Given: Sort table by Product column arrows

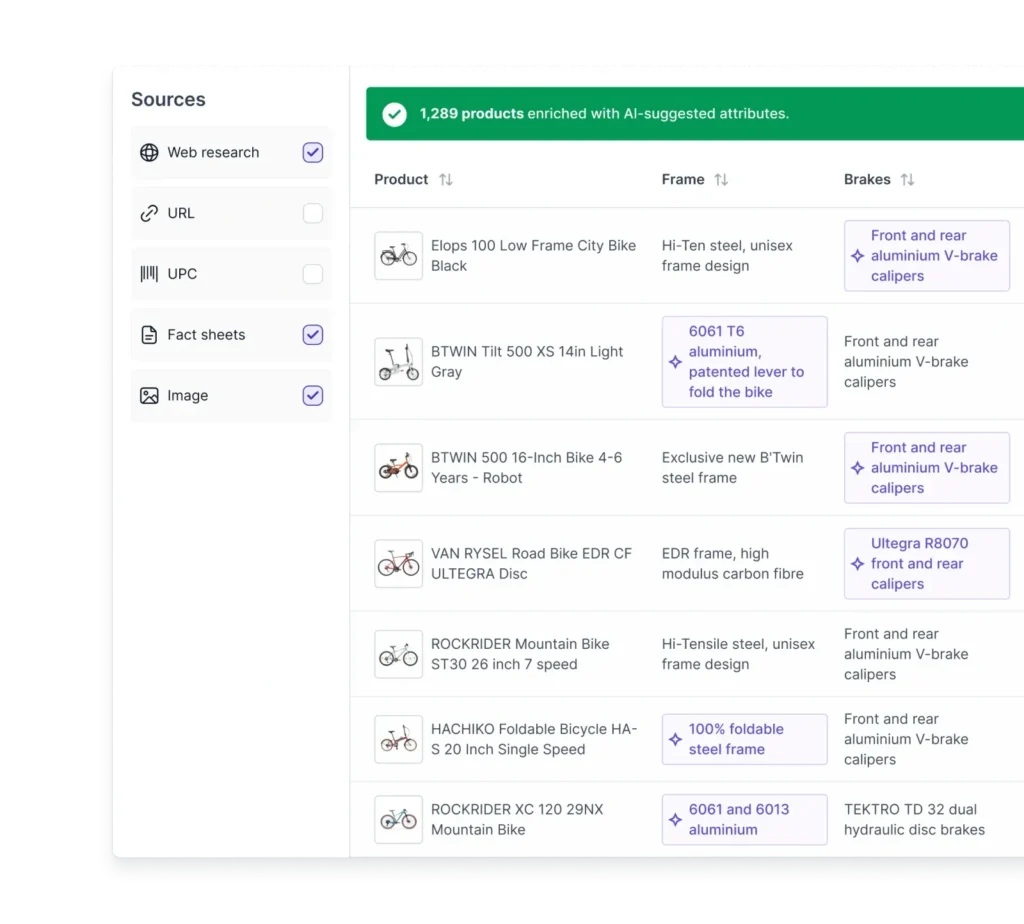Looking at the screenshot, I should (446, 180).
